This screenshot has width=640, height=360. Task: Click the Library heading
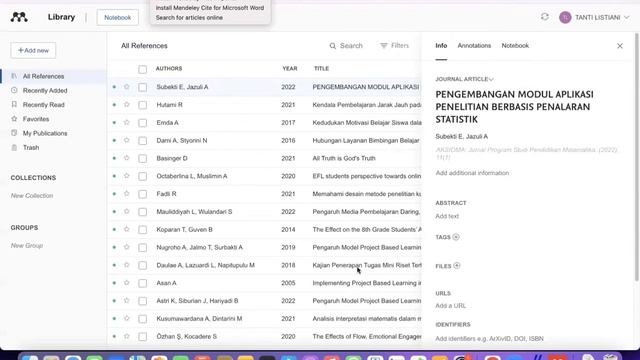pos(61,17)
